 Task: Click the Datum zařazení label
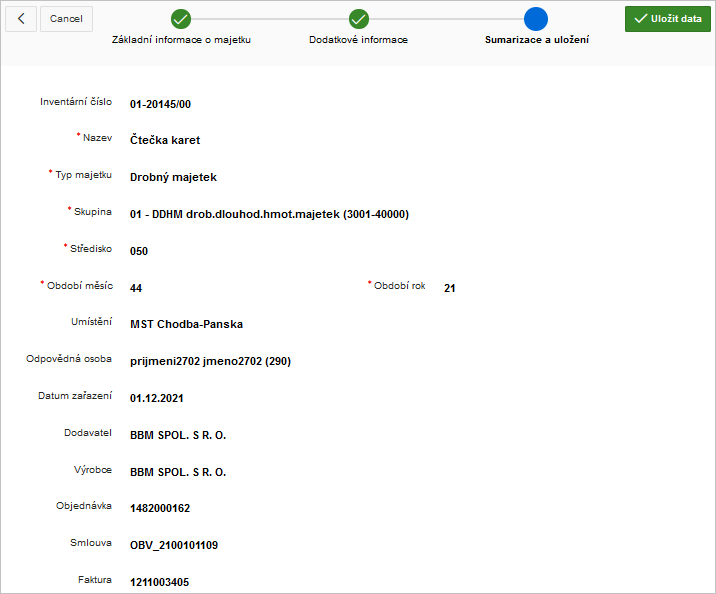point(75,396)
